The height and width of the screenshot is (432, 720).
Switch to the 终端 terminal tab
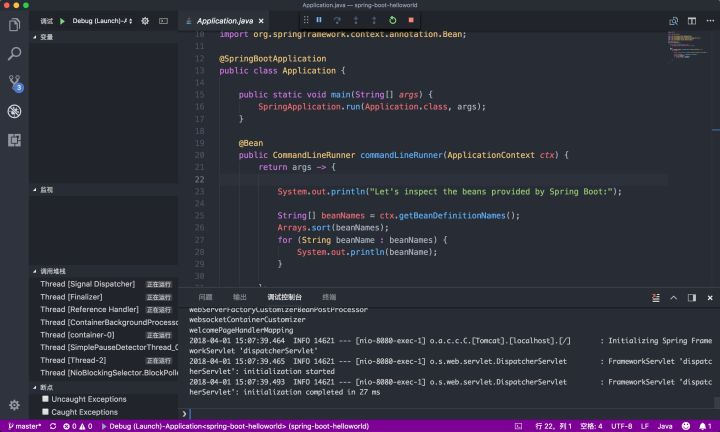pos(329,297)
